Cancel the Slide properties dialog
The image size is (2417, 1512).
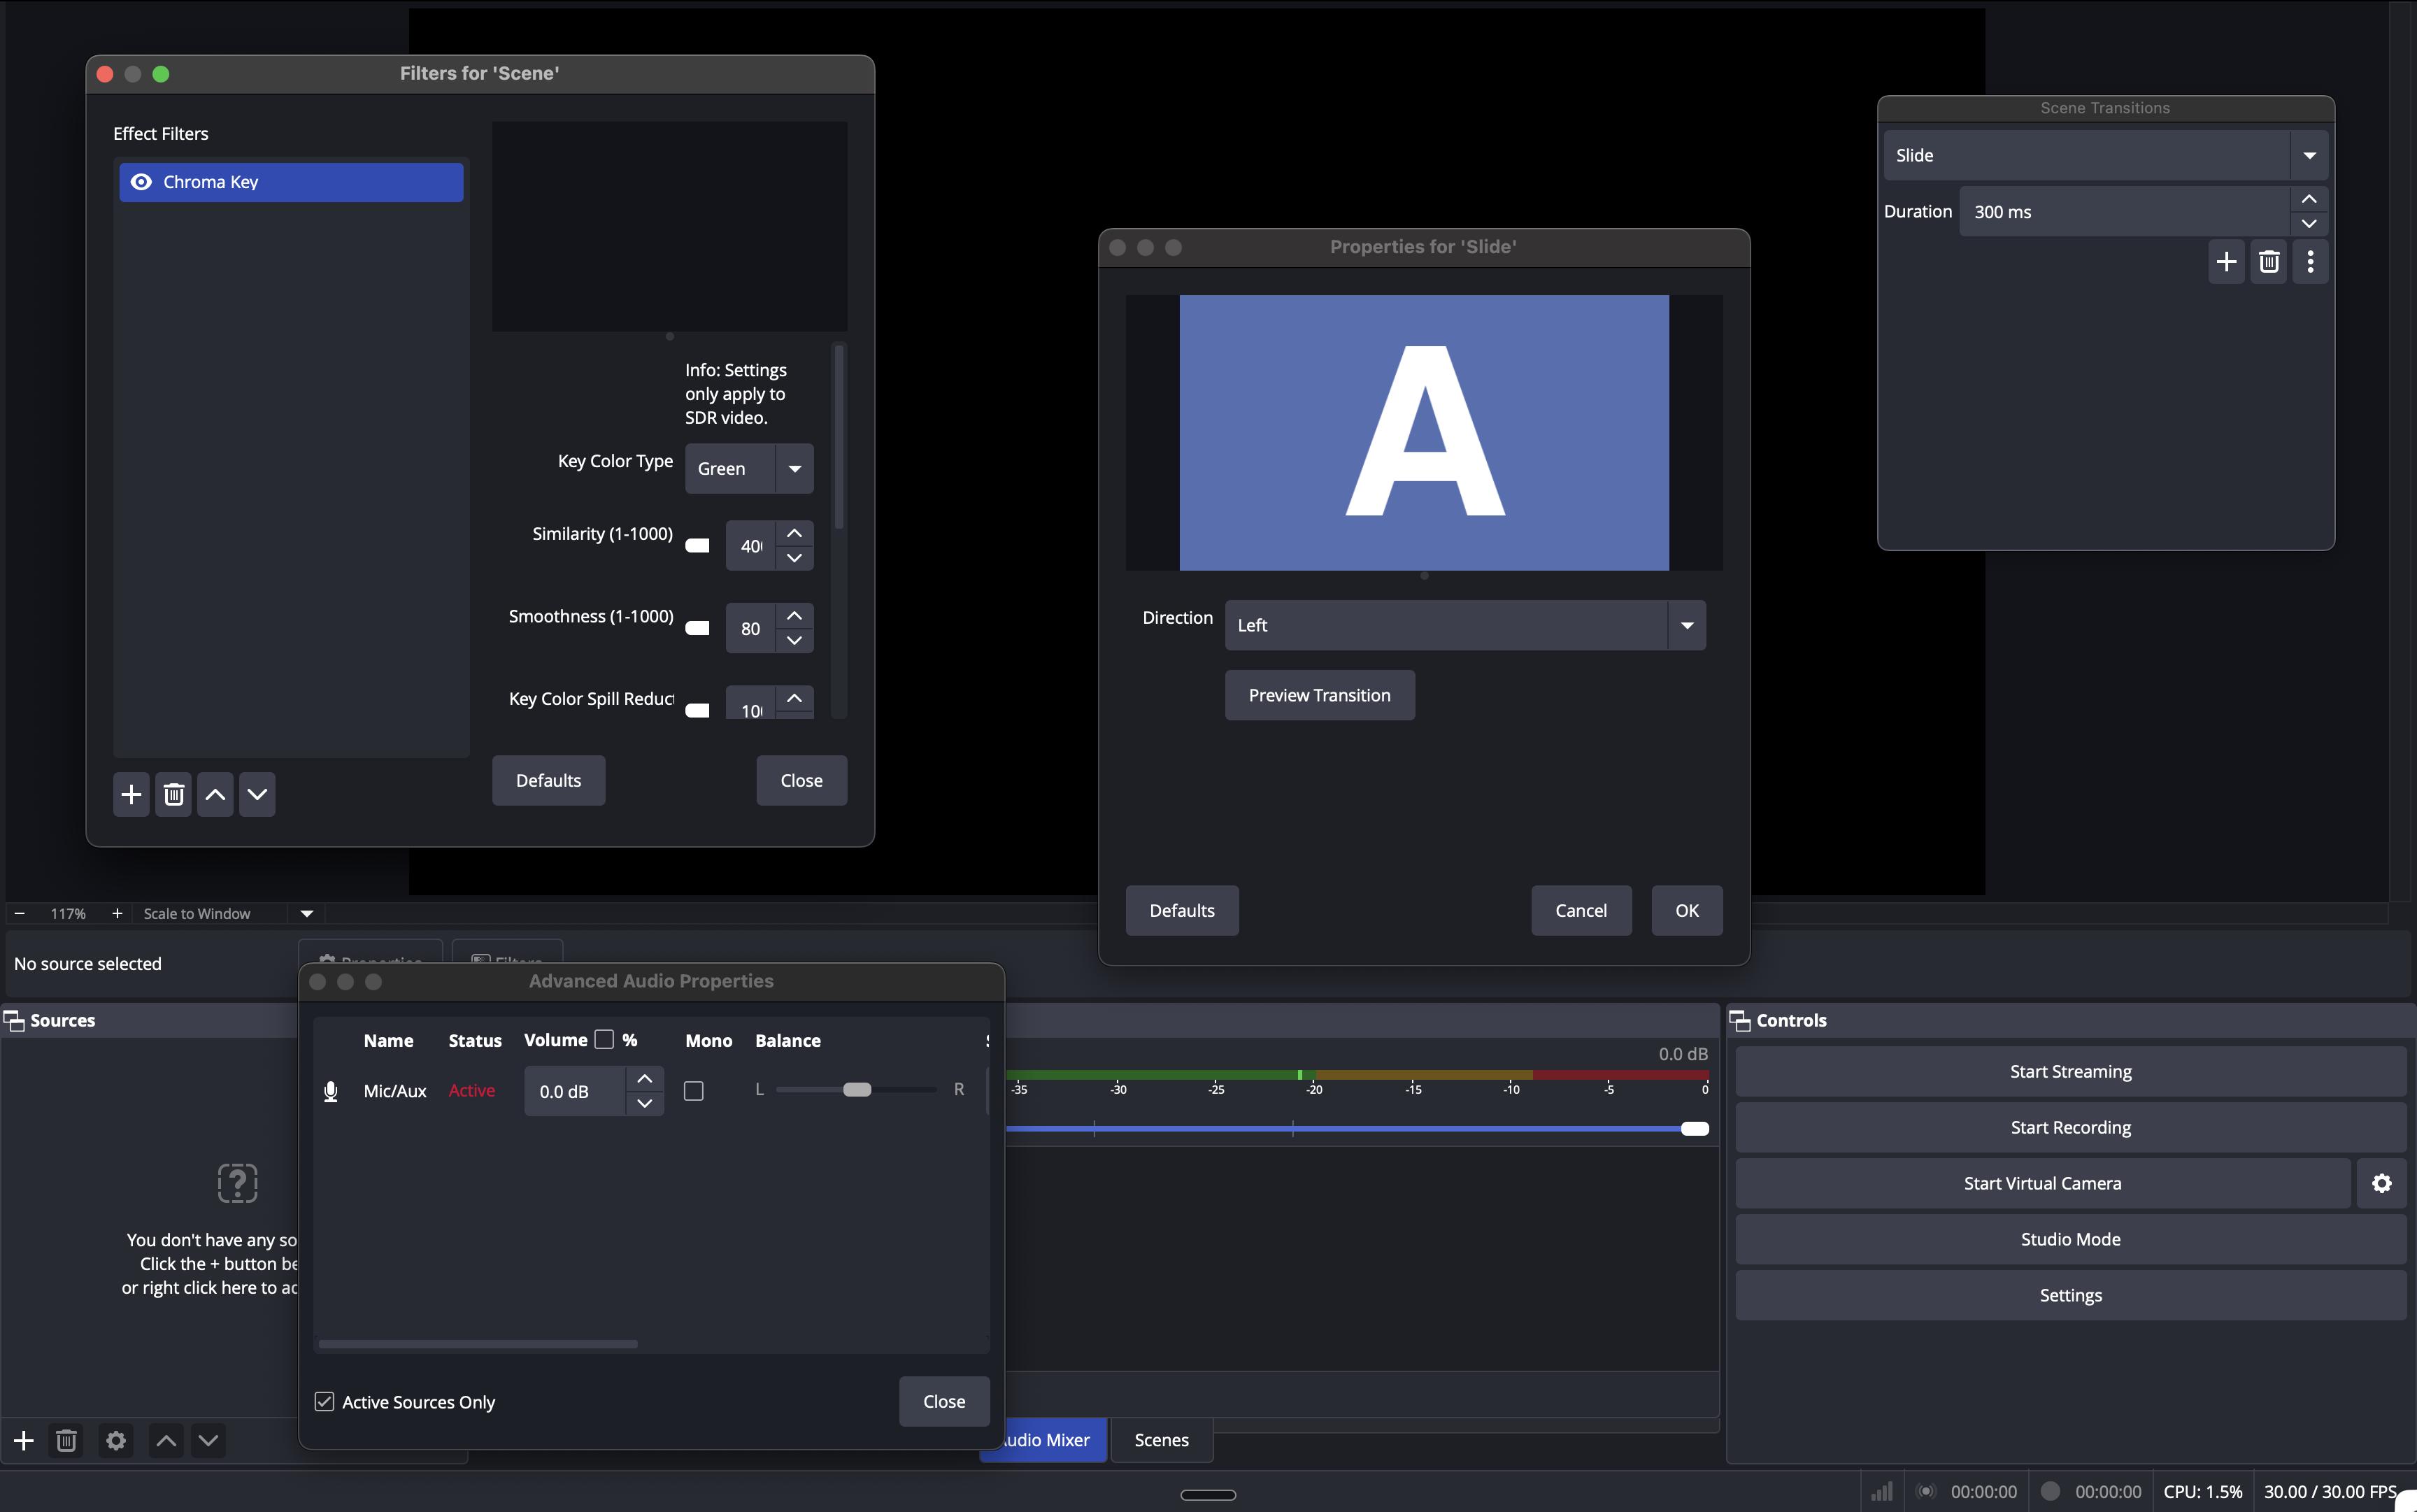tap(1581, 910)
